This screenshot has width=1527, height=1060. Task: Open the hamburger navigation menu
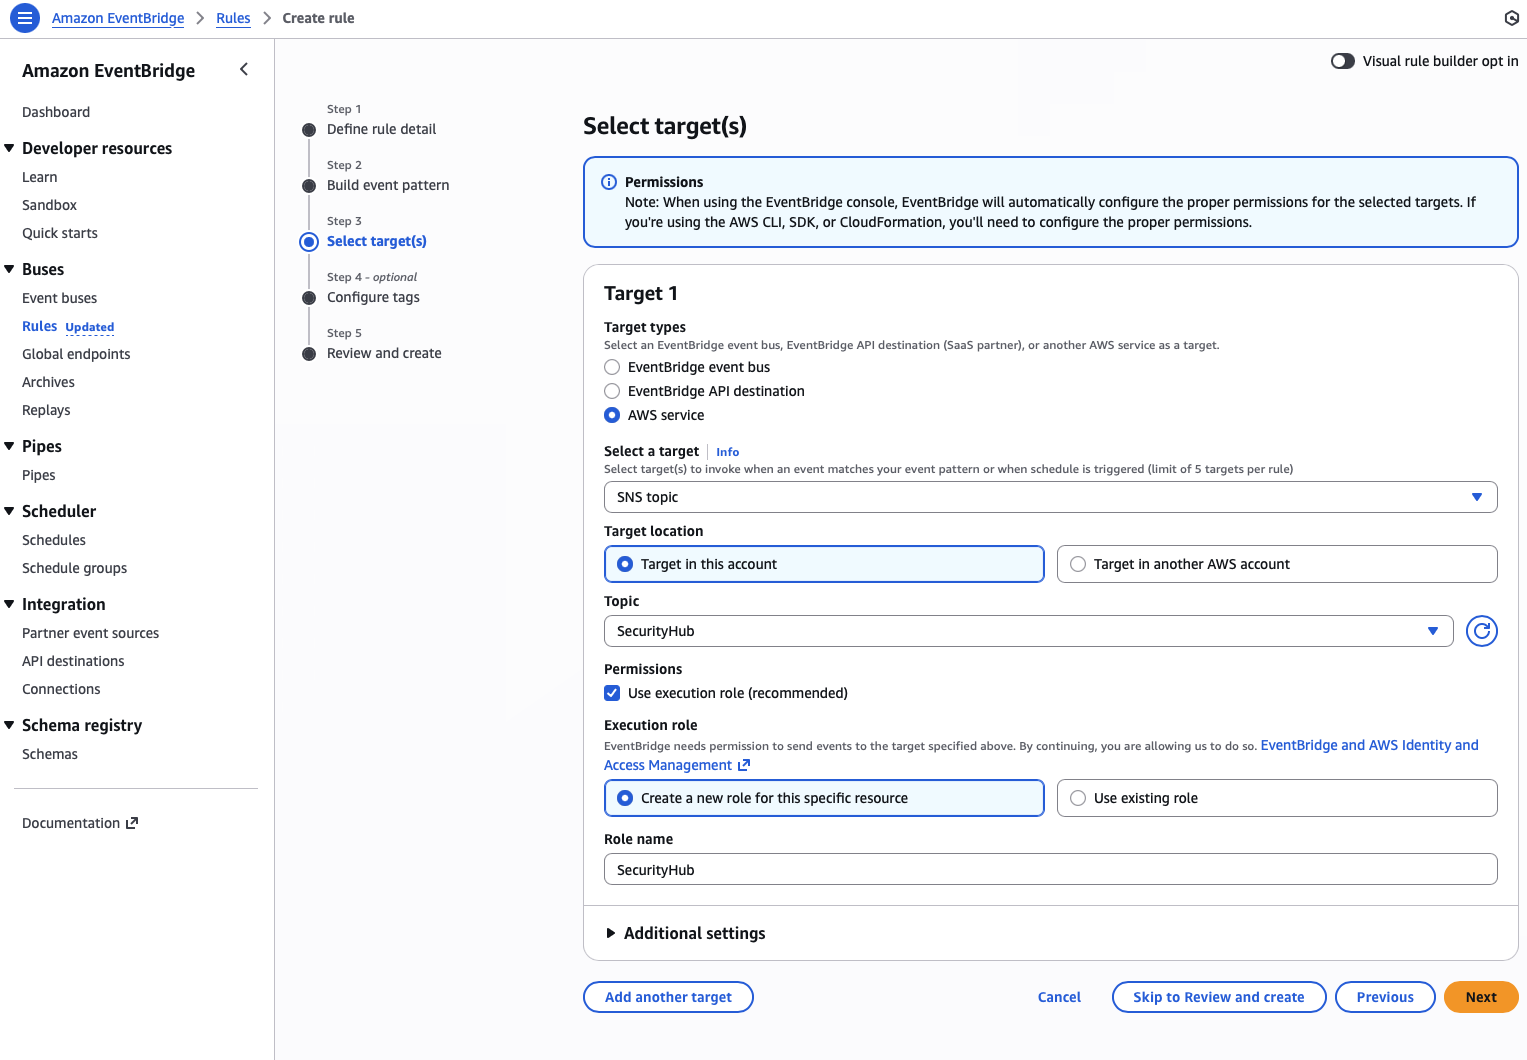click(25, 18)
